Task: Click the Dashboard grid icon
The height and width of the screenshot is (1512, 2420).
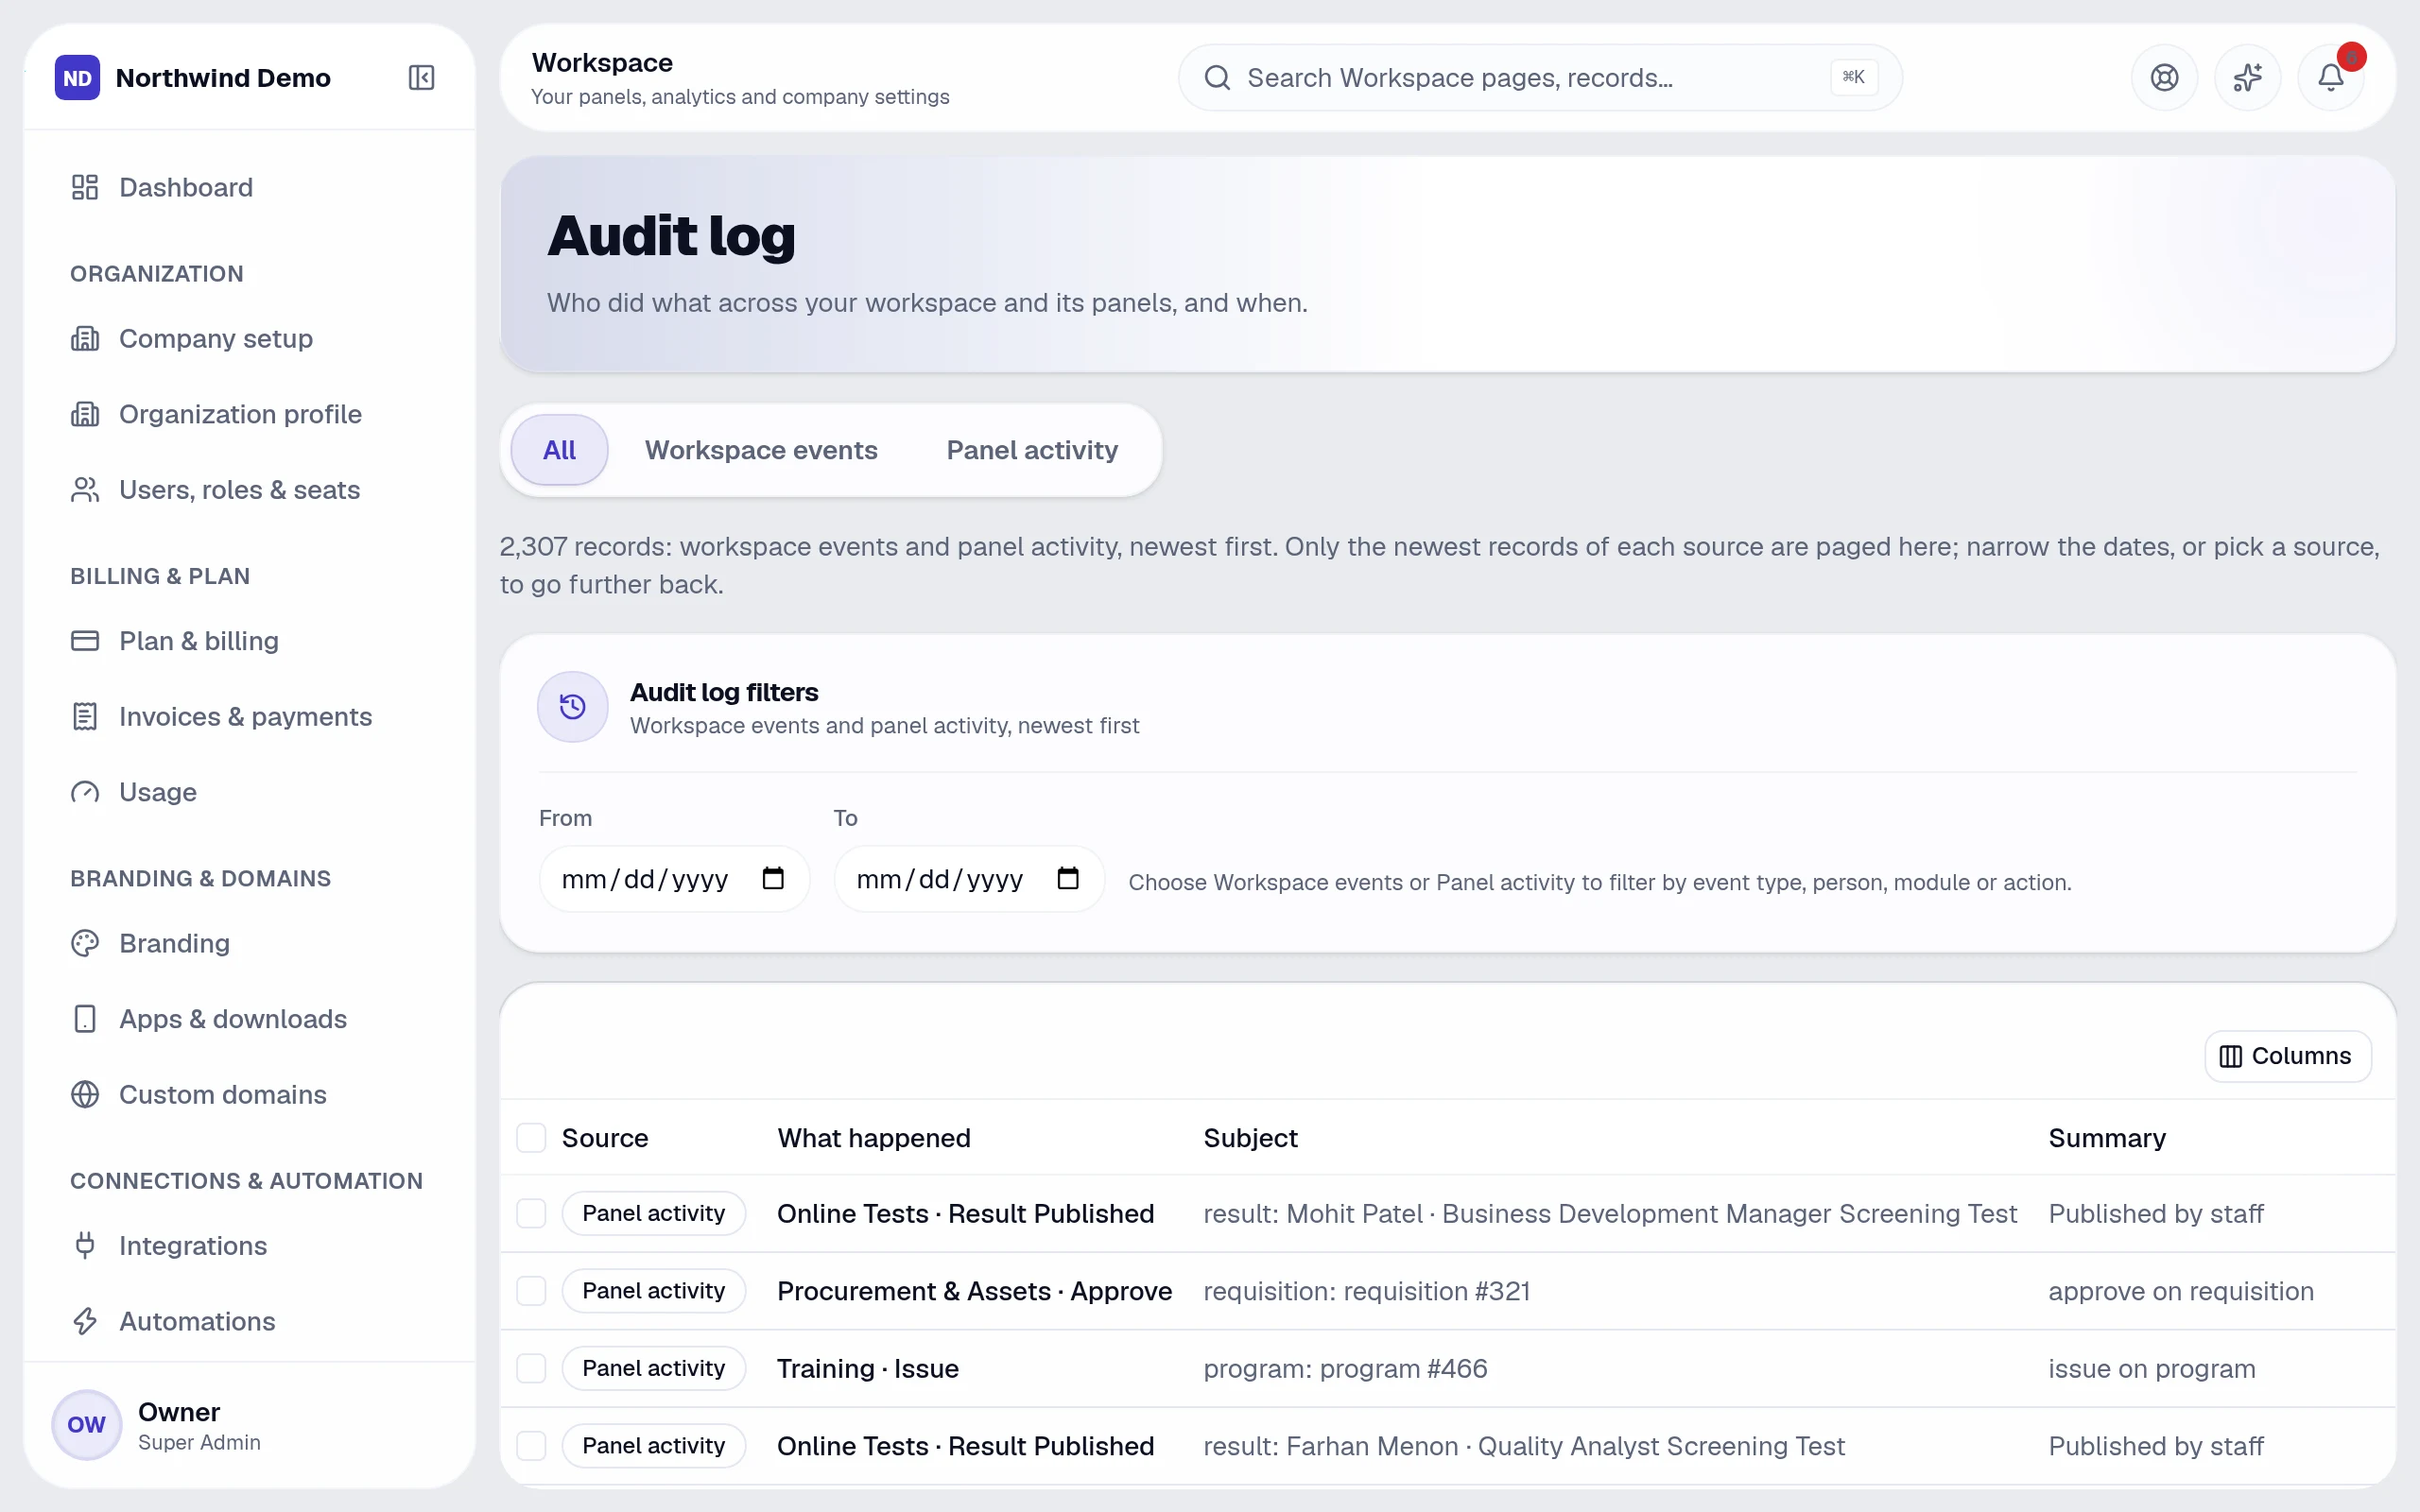Action: tap(85, 187)
